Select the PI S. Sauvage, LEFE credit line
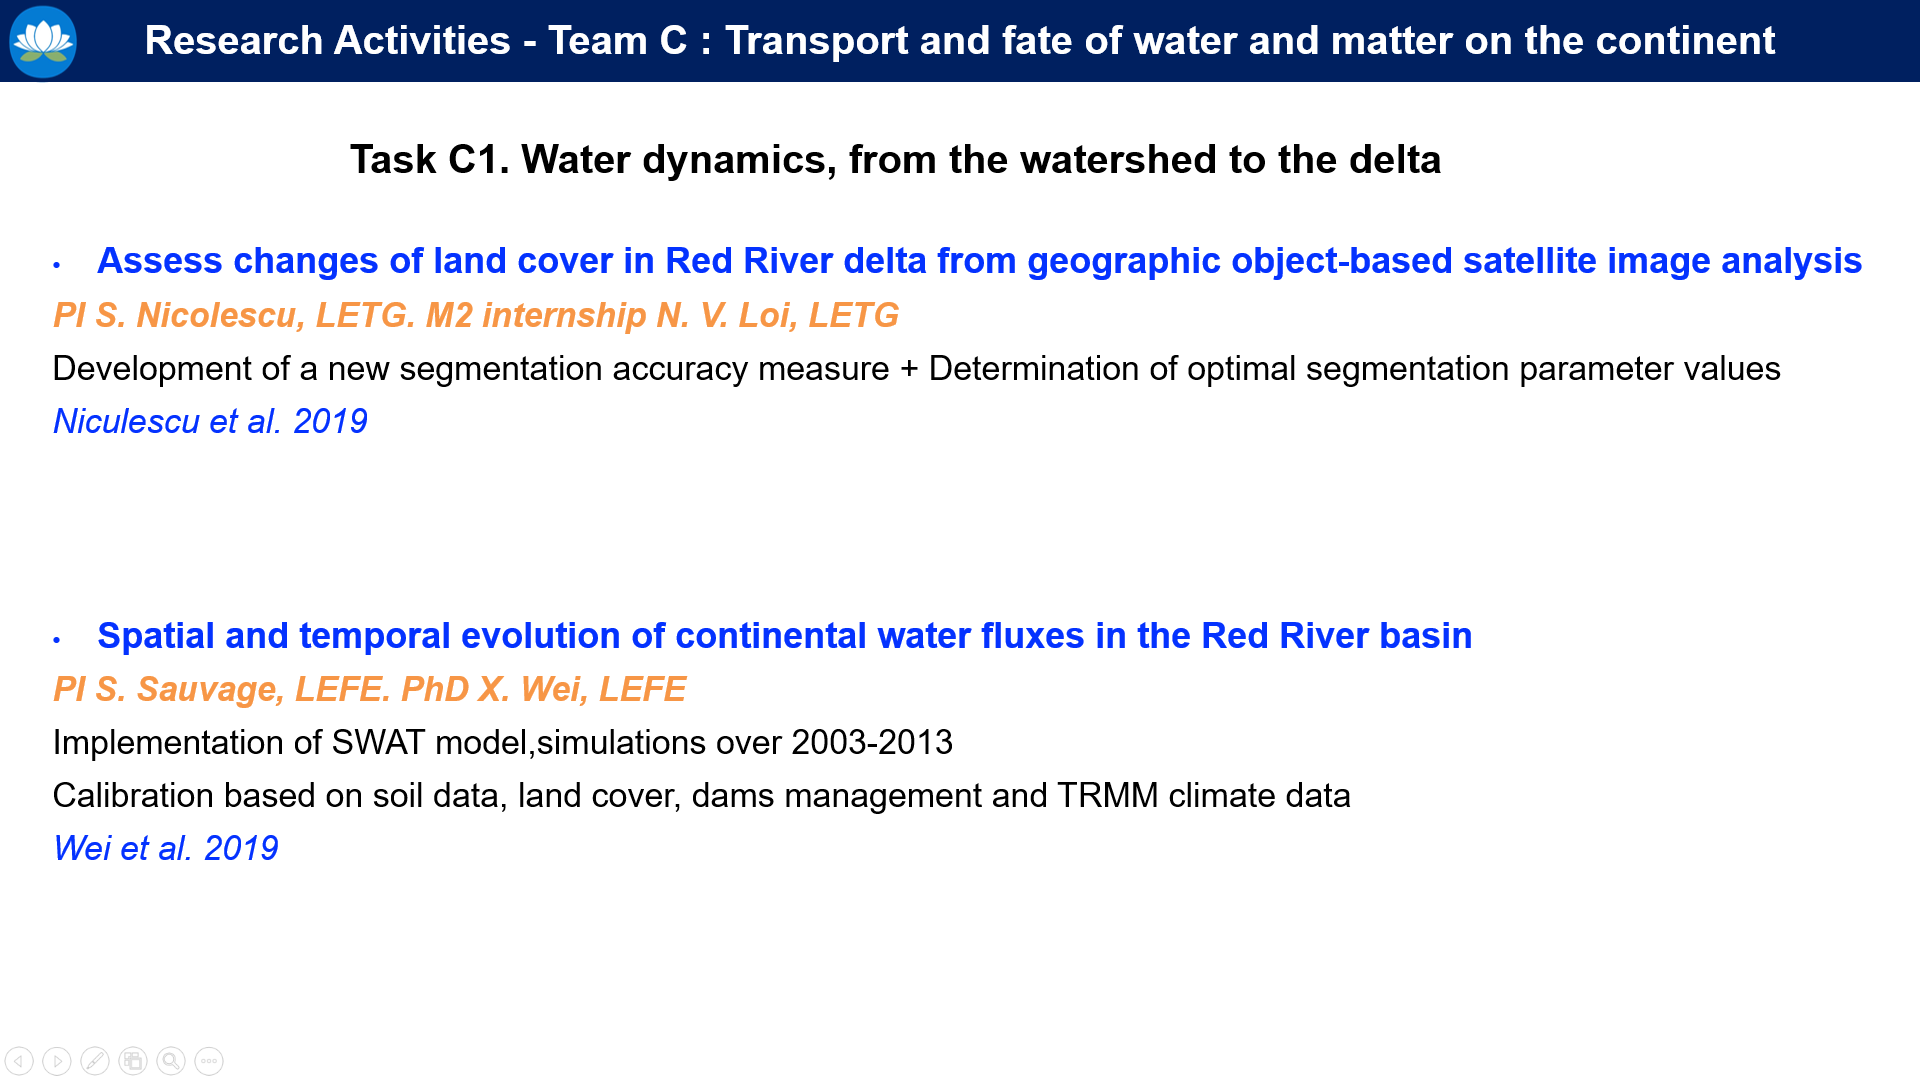 (x=369, y=689)
